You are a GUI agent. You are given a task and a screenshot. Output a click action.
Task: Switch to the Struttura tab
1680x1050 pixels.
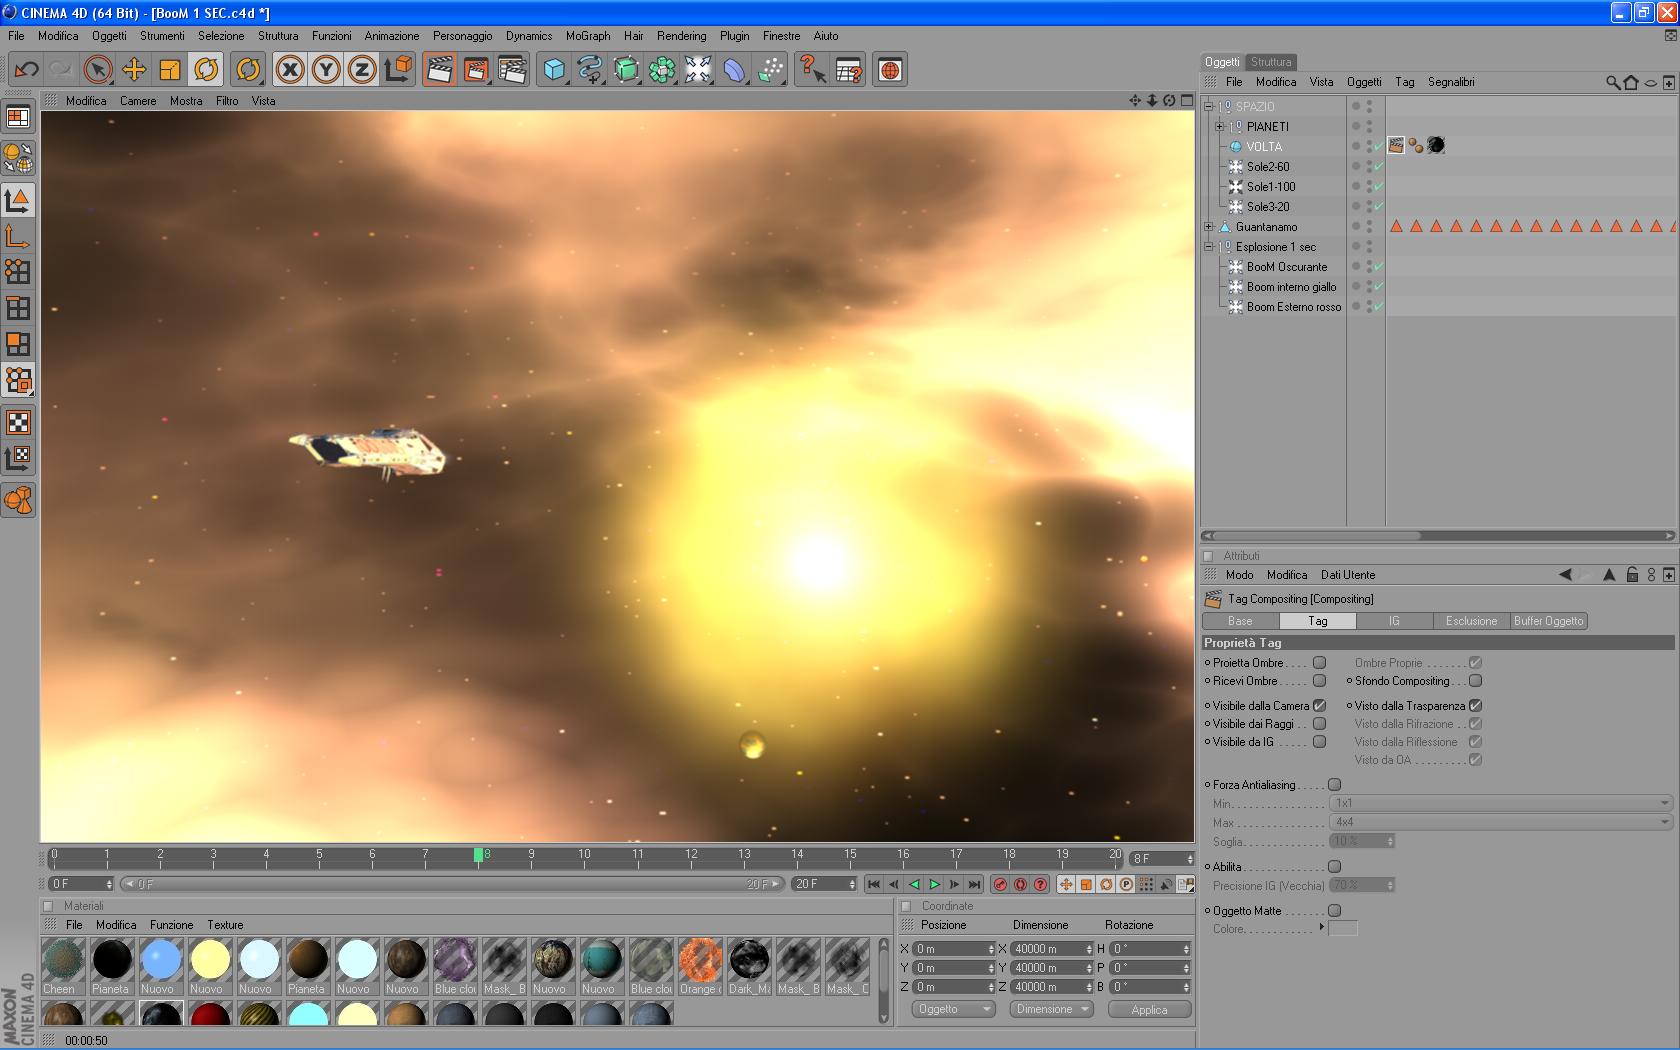[1271, 61]
